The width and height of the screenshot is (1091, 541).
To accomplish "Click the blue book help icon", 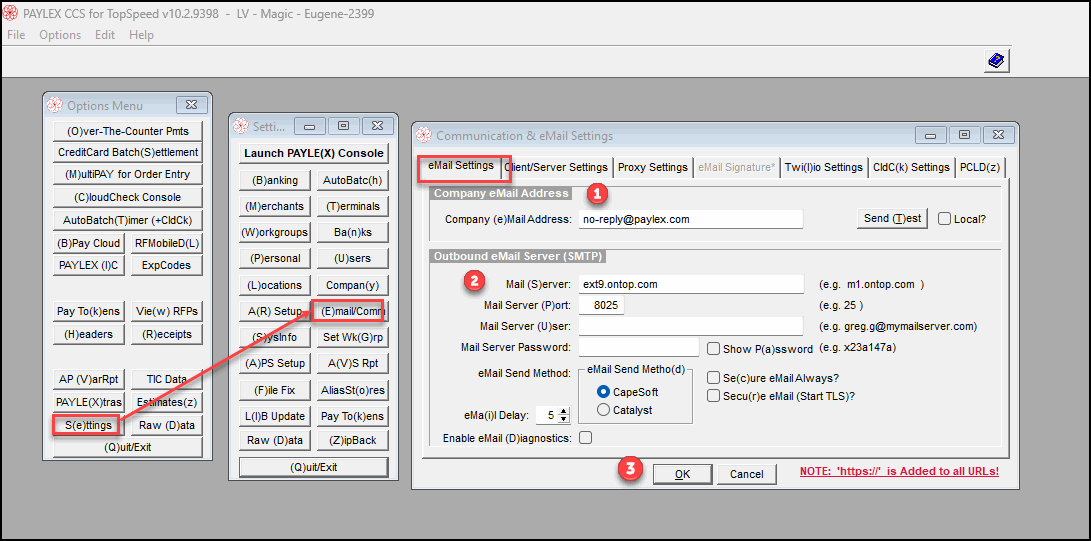I will pyautogui.click(x=997, y=61).
